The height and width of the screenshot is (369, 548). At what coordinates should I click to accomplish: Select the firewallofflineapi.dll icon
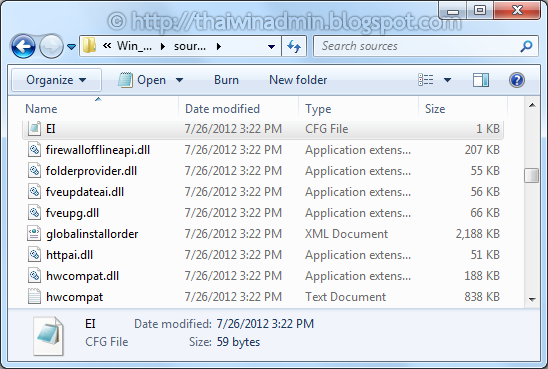[x=34, y=150]
